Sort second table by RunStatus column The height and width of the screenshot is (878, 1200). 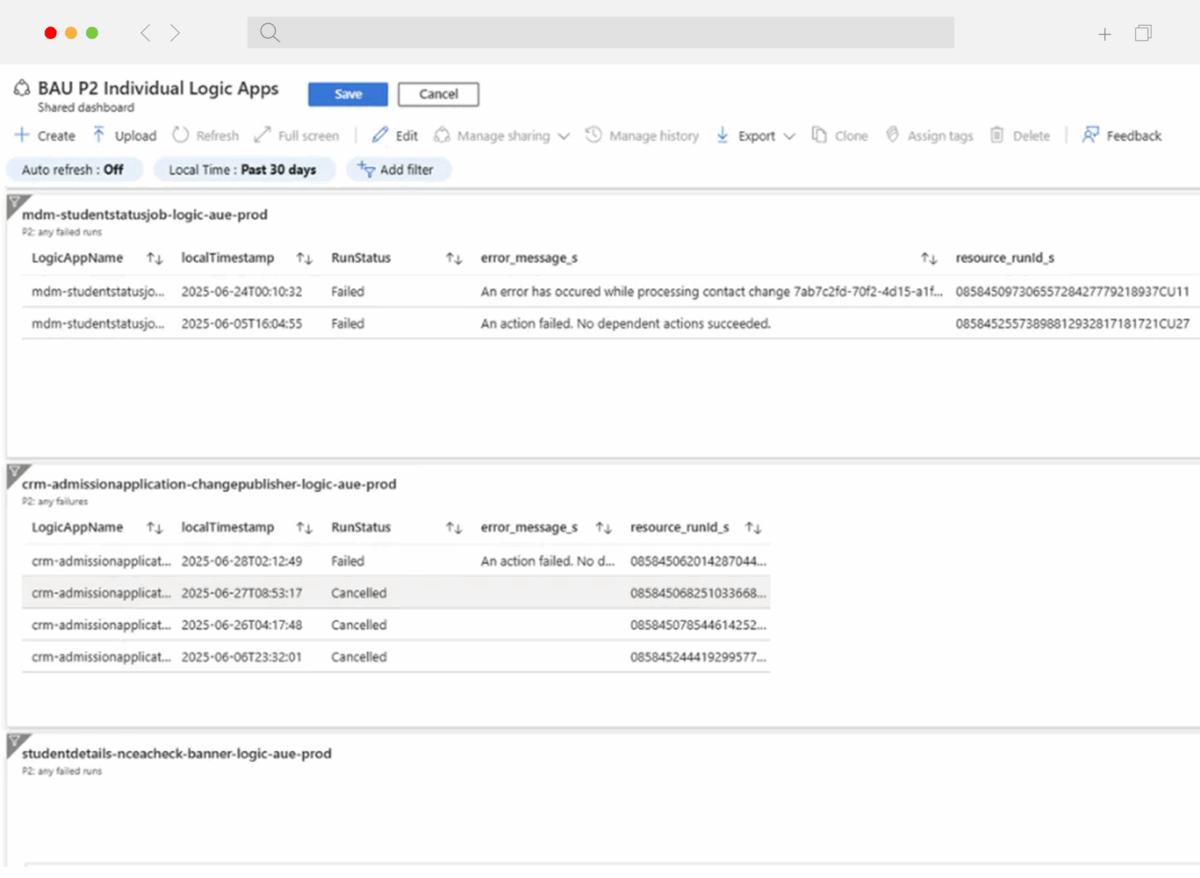(454, 527)
